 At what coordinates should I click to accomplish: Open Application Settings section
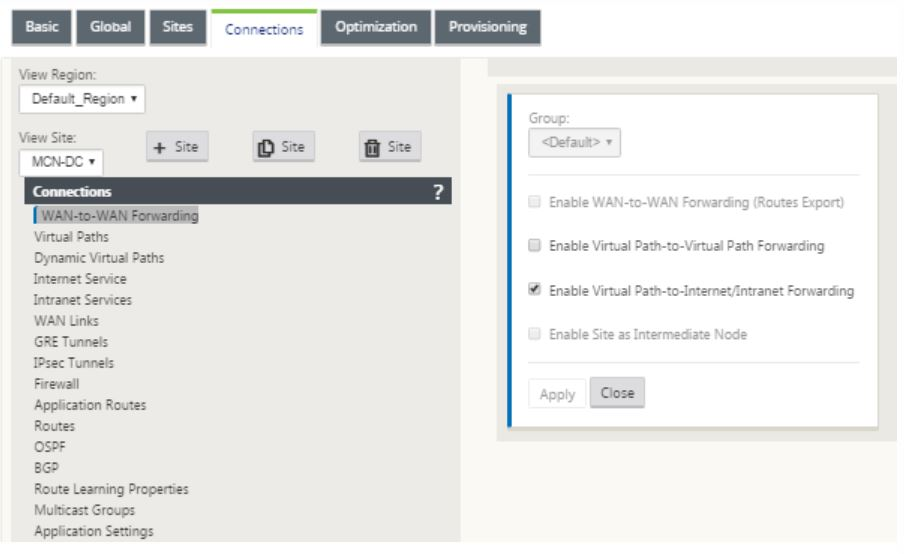94,532
